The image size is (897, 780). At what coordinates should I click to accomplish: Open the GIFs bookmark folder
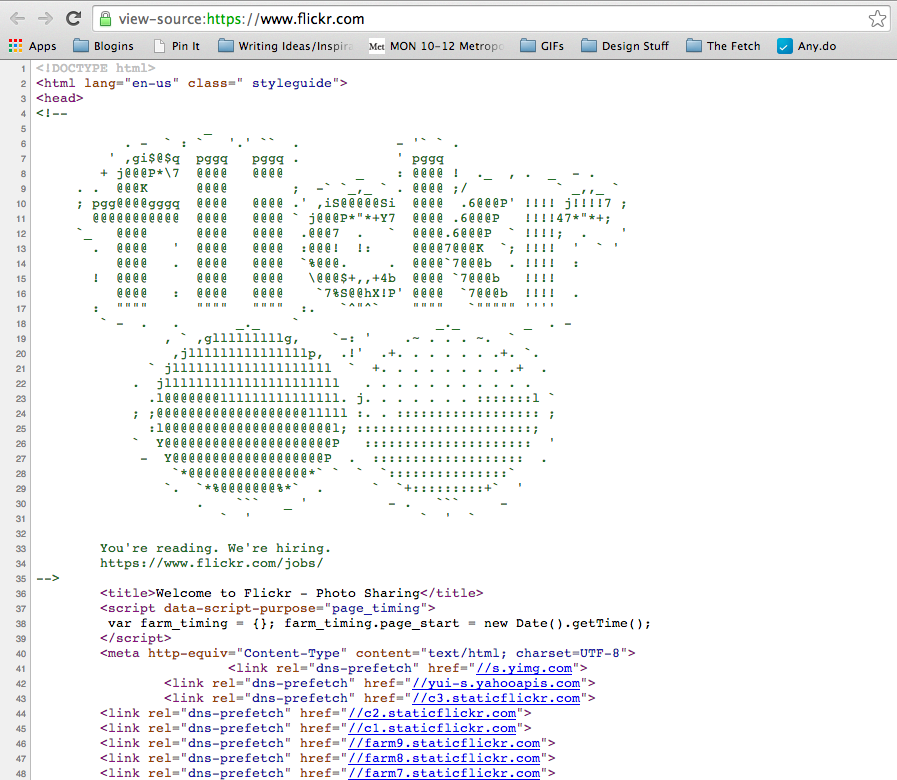[x=542, y=46]
